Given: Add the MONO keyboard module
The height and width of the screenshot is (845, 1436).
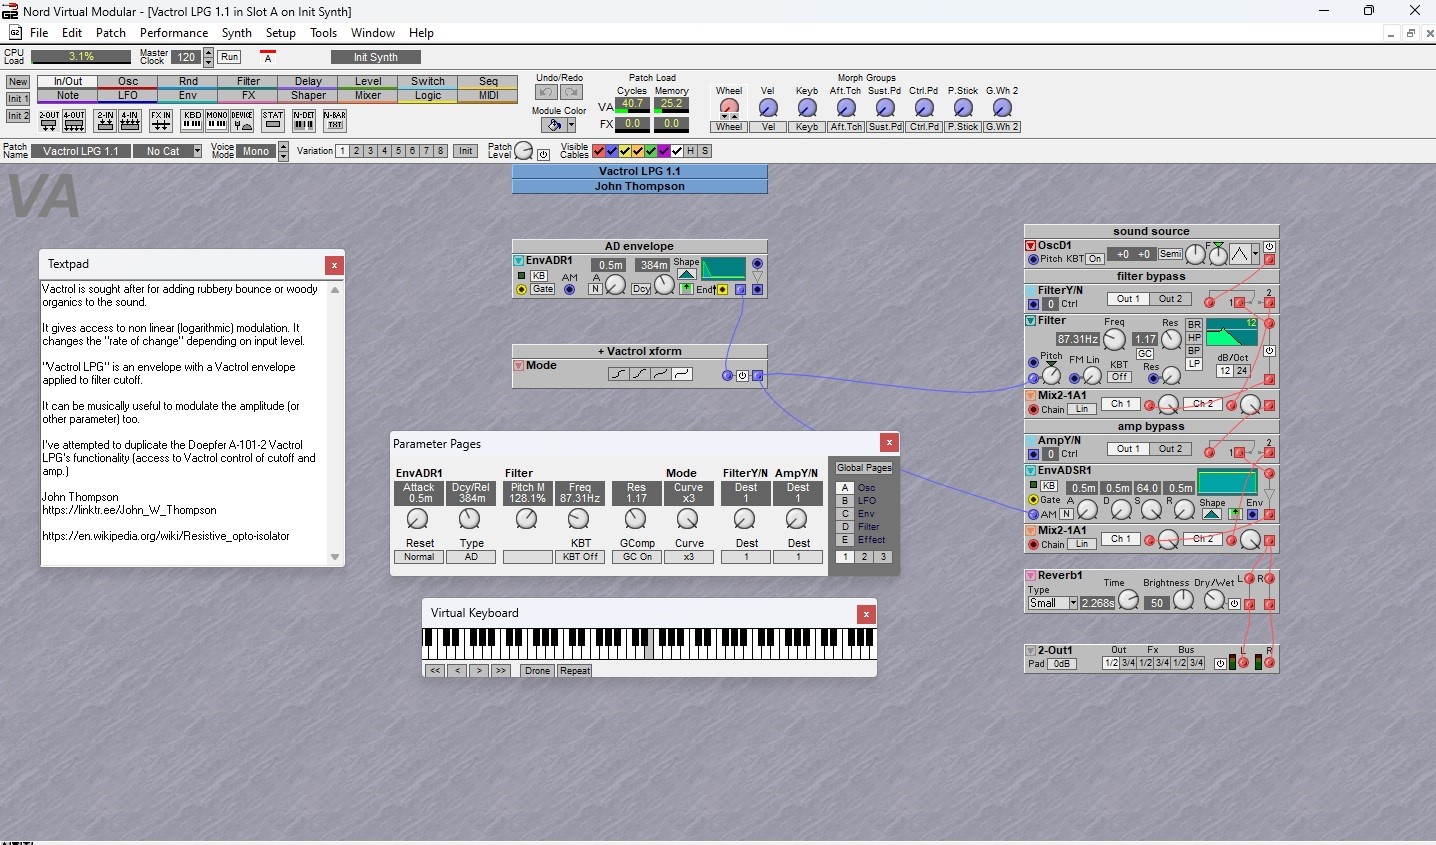Looking at the screenshot, I should (x=217, y=121).
